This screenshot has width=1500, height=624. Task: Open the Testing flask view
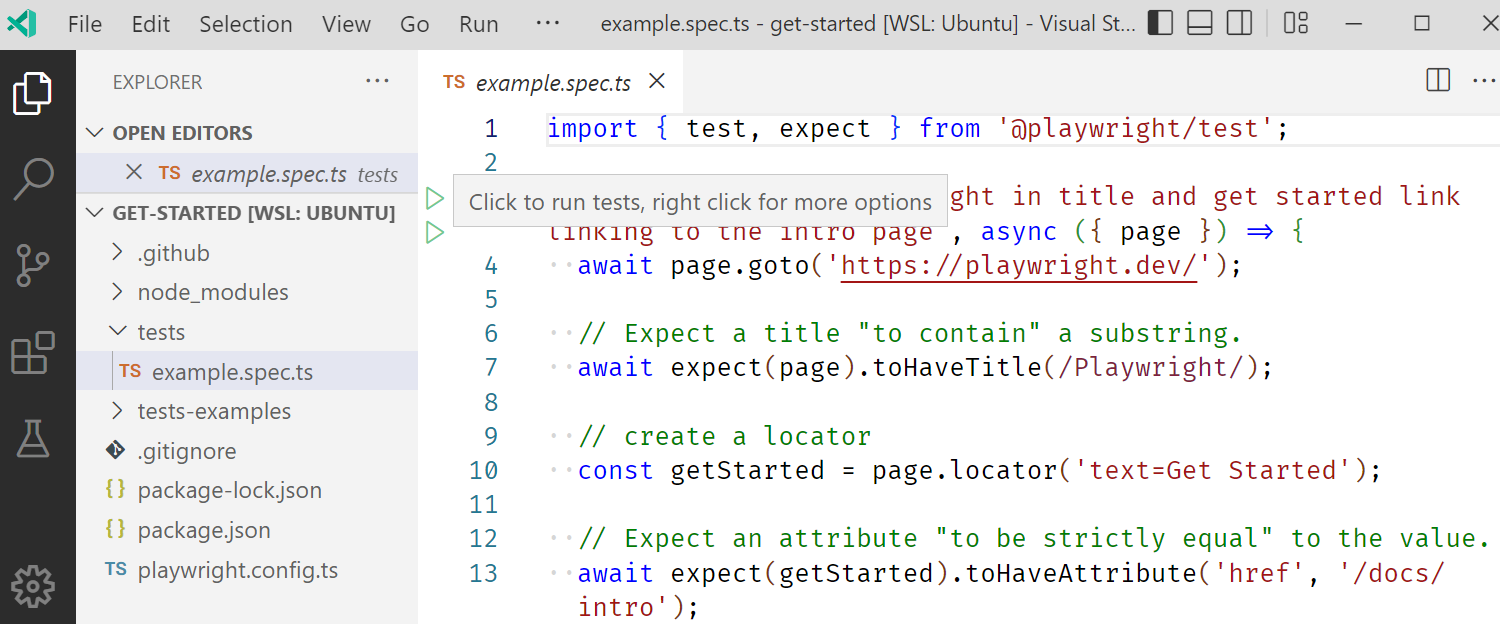[x=32, y=438]
